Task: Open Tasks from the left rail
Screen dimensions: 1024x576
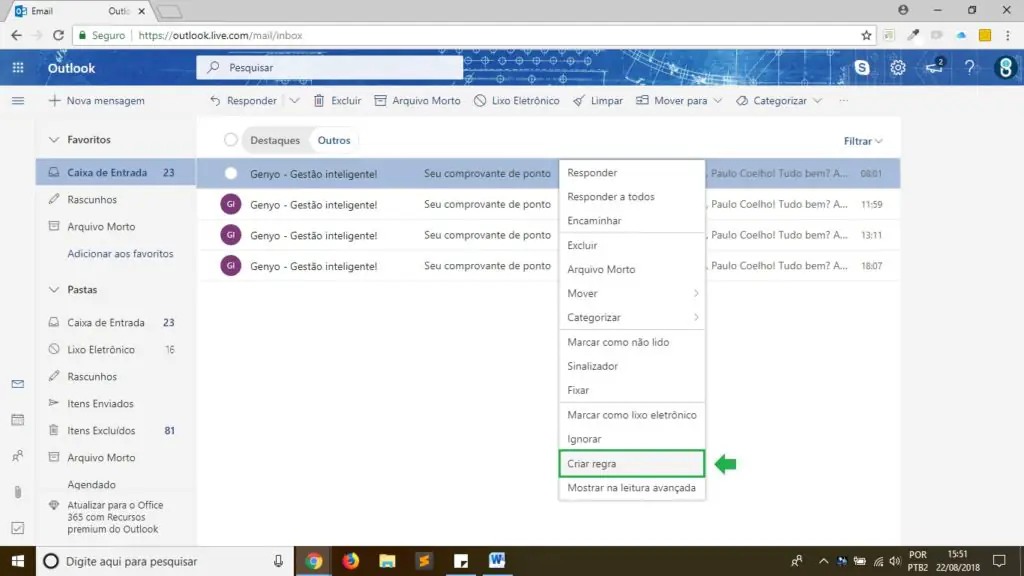Action: [x=18, y=528]
